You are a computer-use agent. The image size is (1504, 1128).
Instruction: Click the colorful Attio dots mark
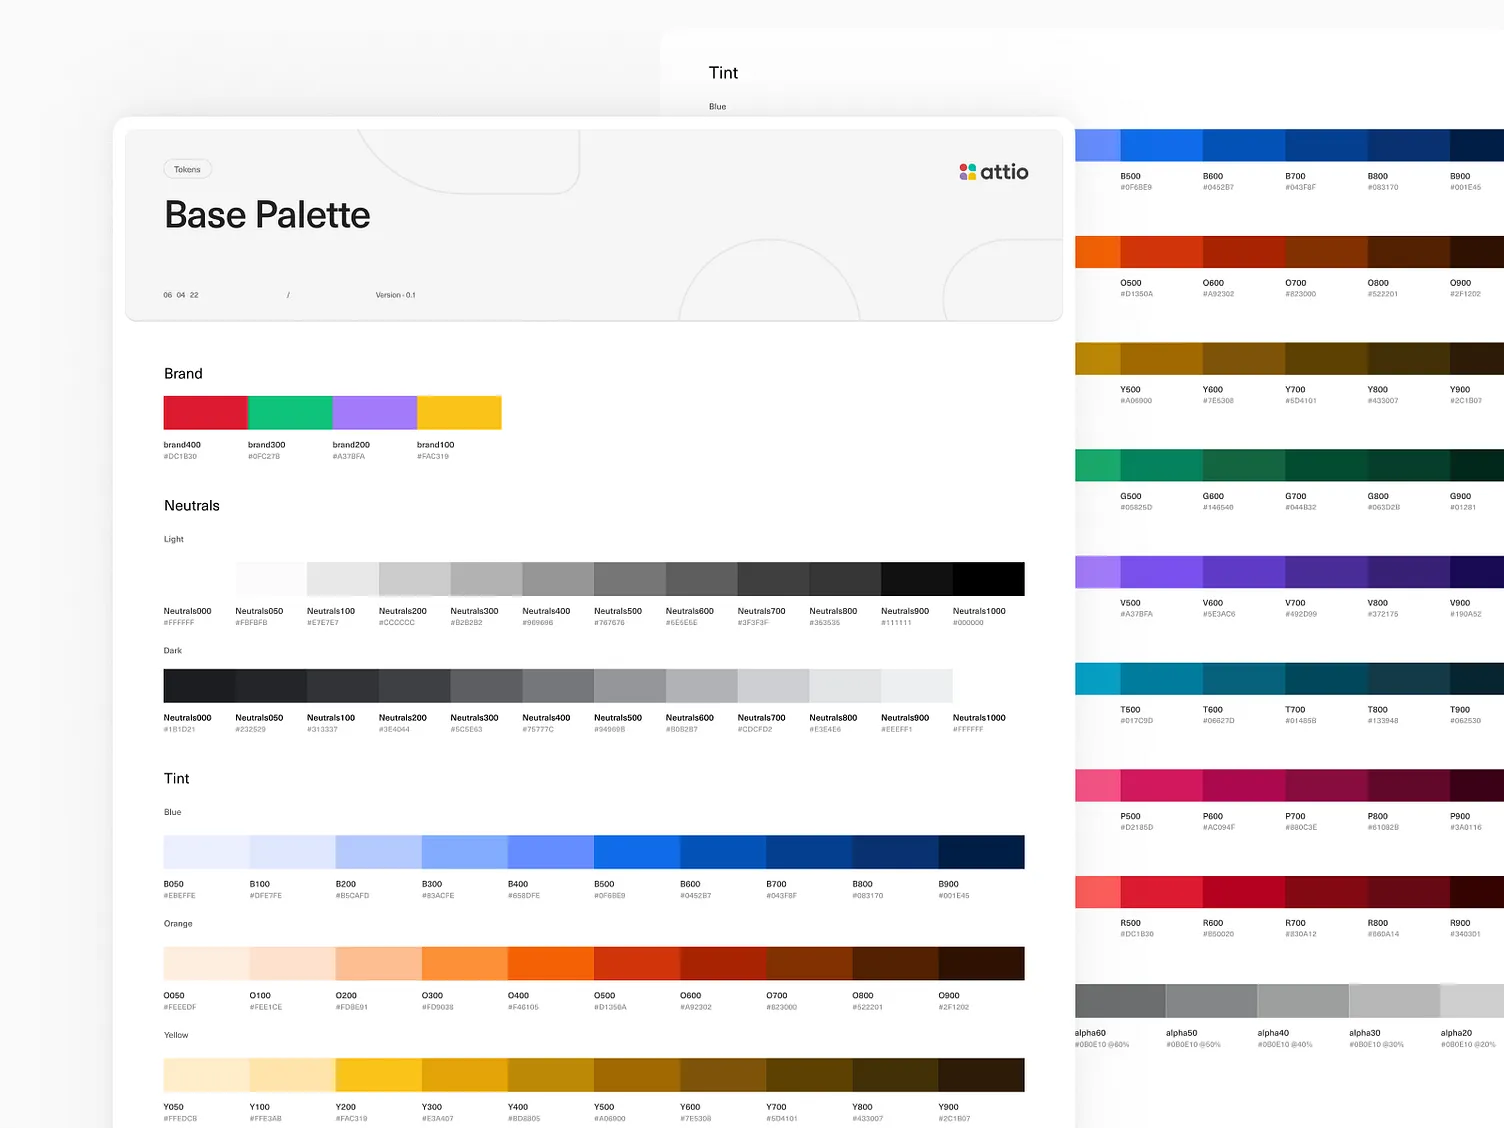tap(967, 171)
